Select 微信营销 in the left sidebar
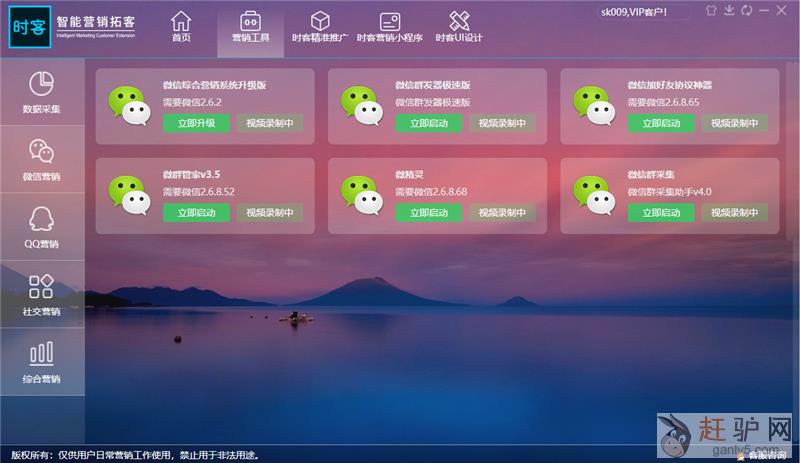 (42, 160)
